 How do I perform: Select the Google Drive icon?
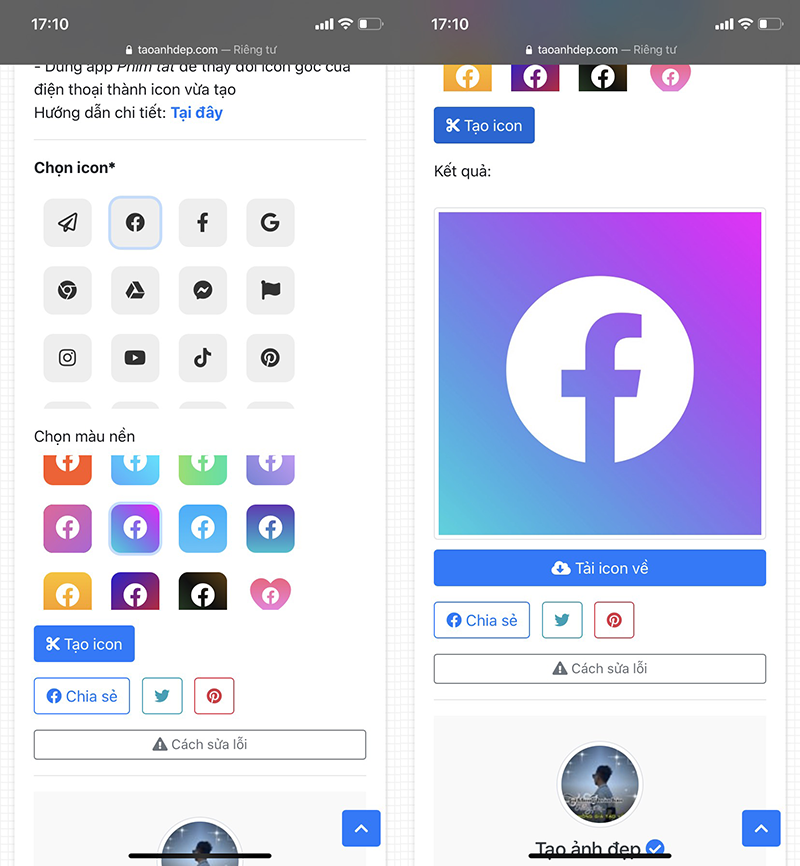tap(135, 291)
